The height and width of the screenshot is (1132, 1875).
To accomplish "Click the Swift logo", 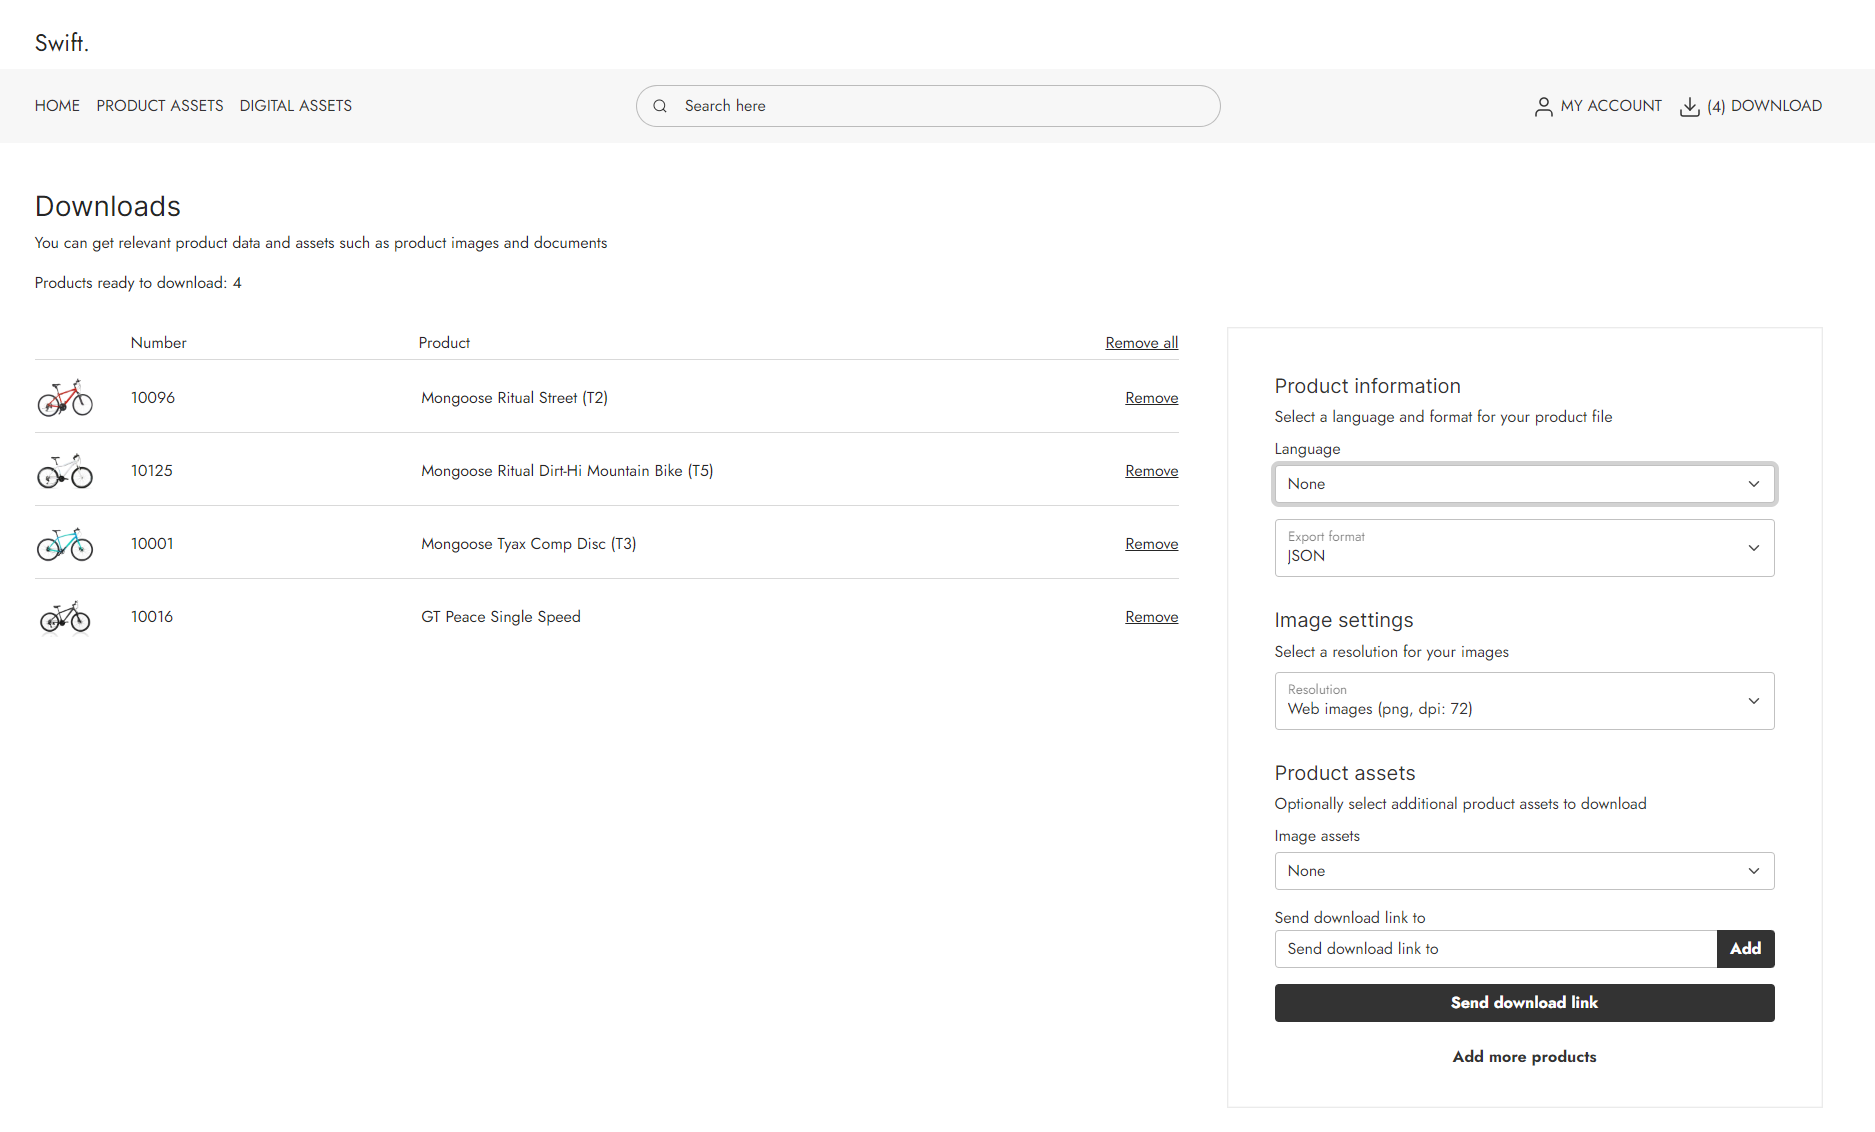I will click(62, 43).
